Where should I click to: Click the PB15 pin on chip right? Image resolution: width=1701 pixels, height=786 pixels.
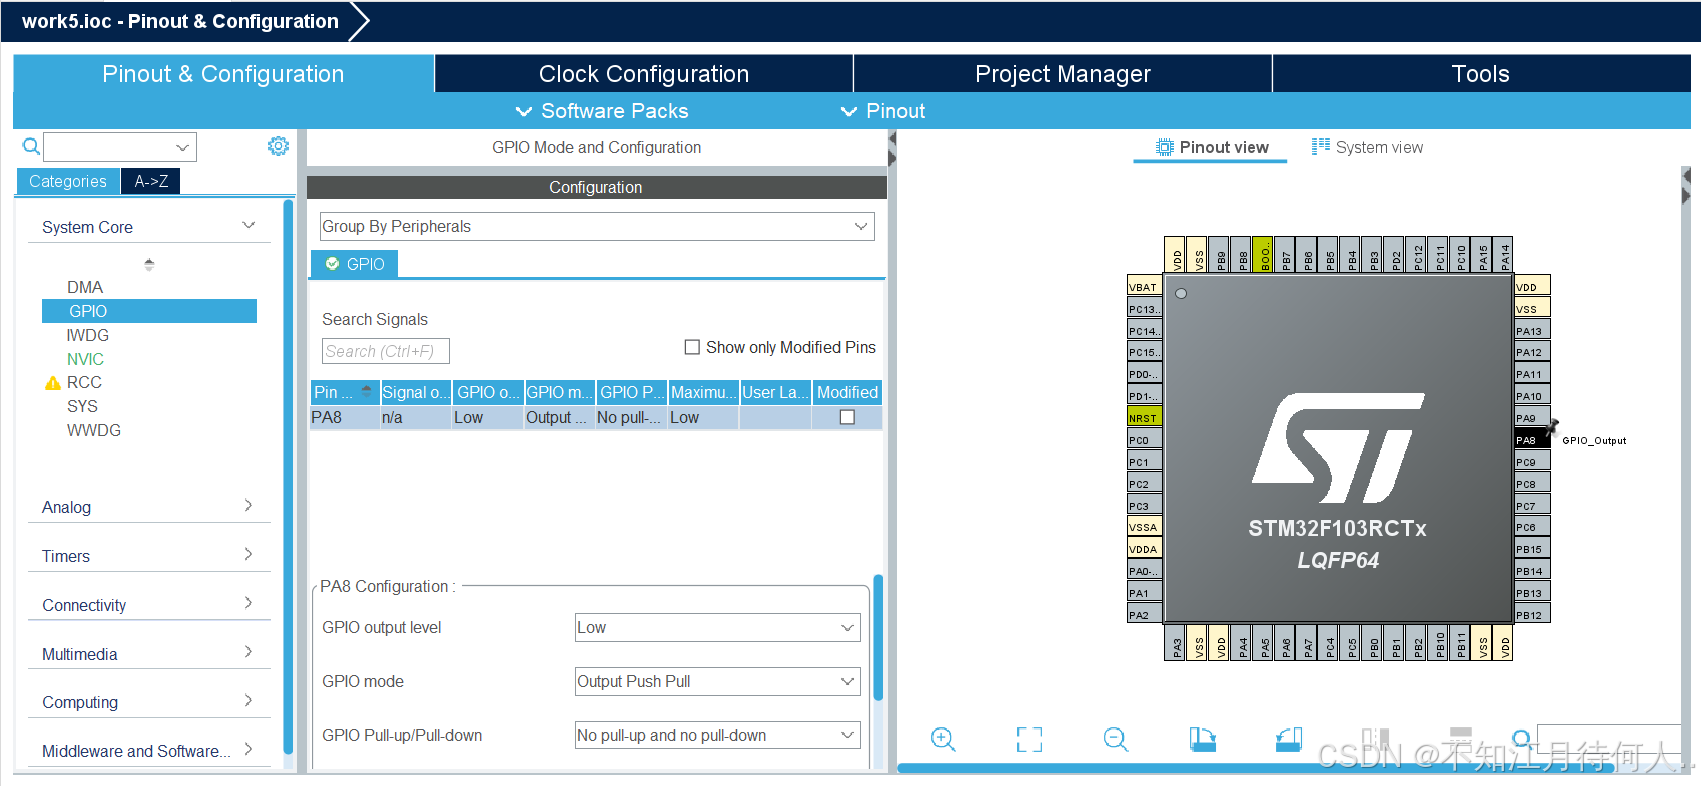coord(1531,549)
